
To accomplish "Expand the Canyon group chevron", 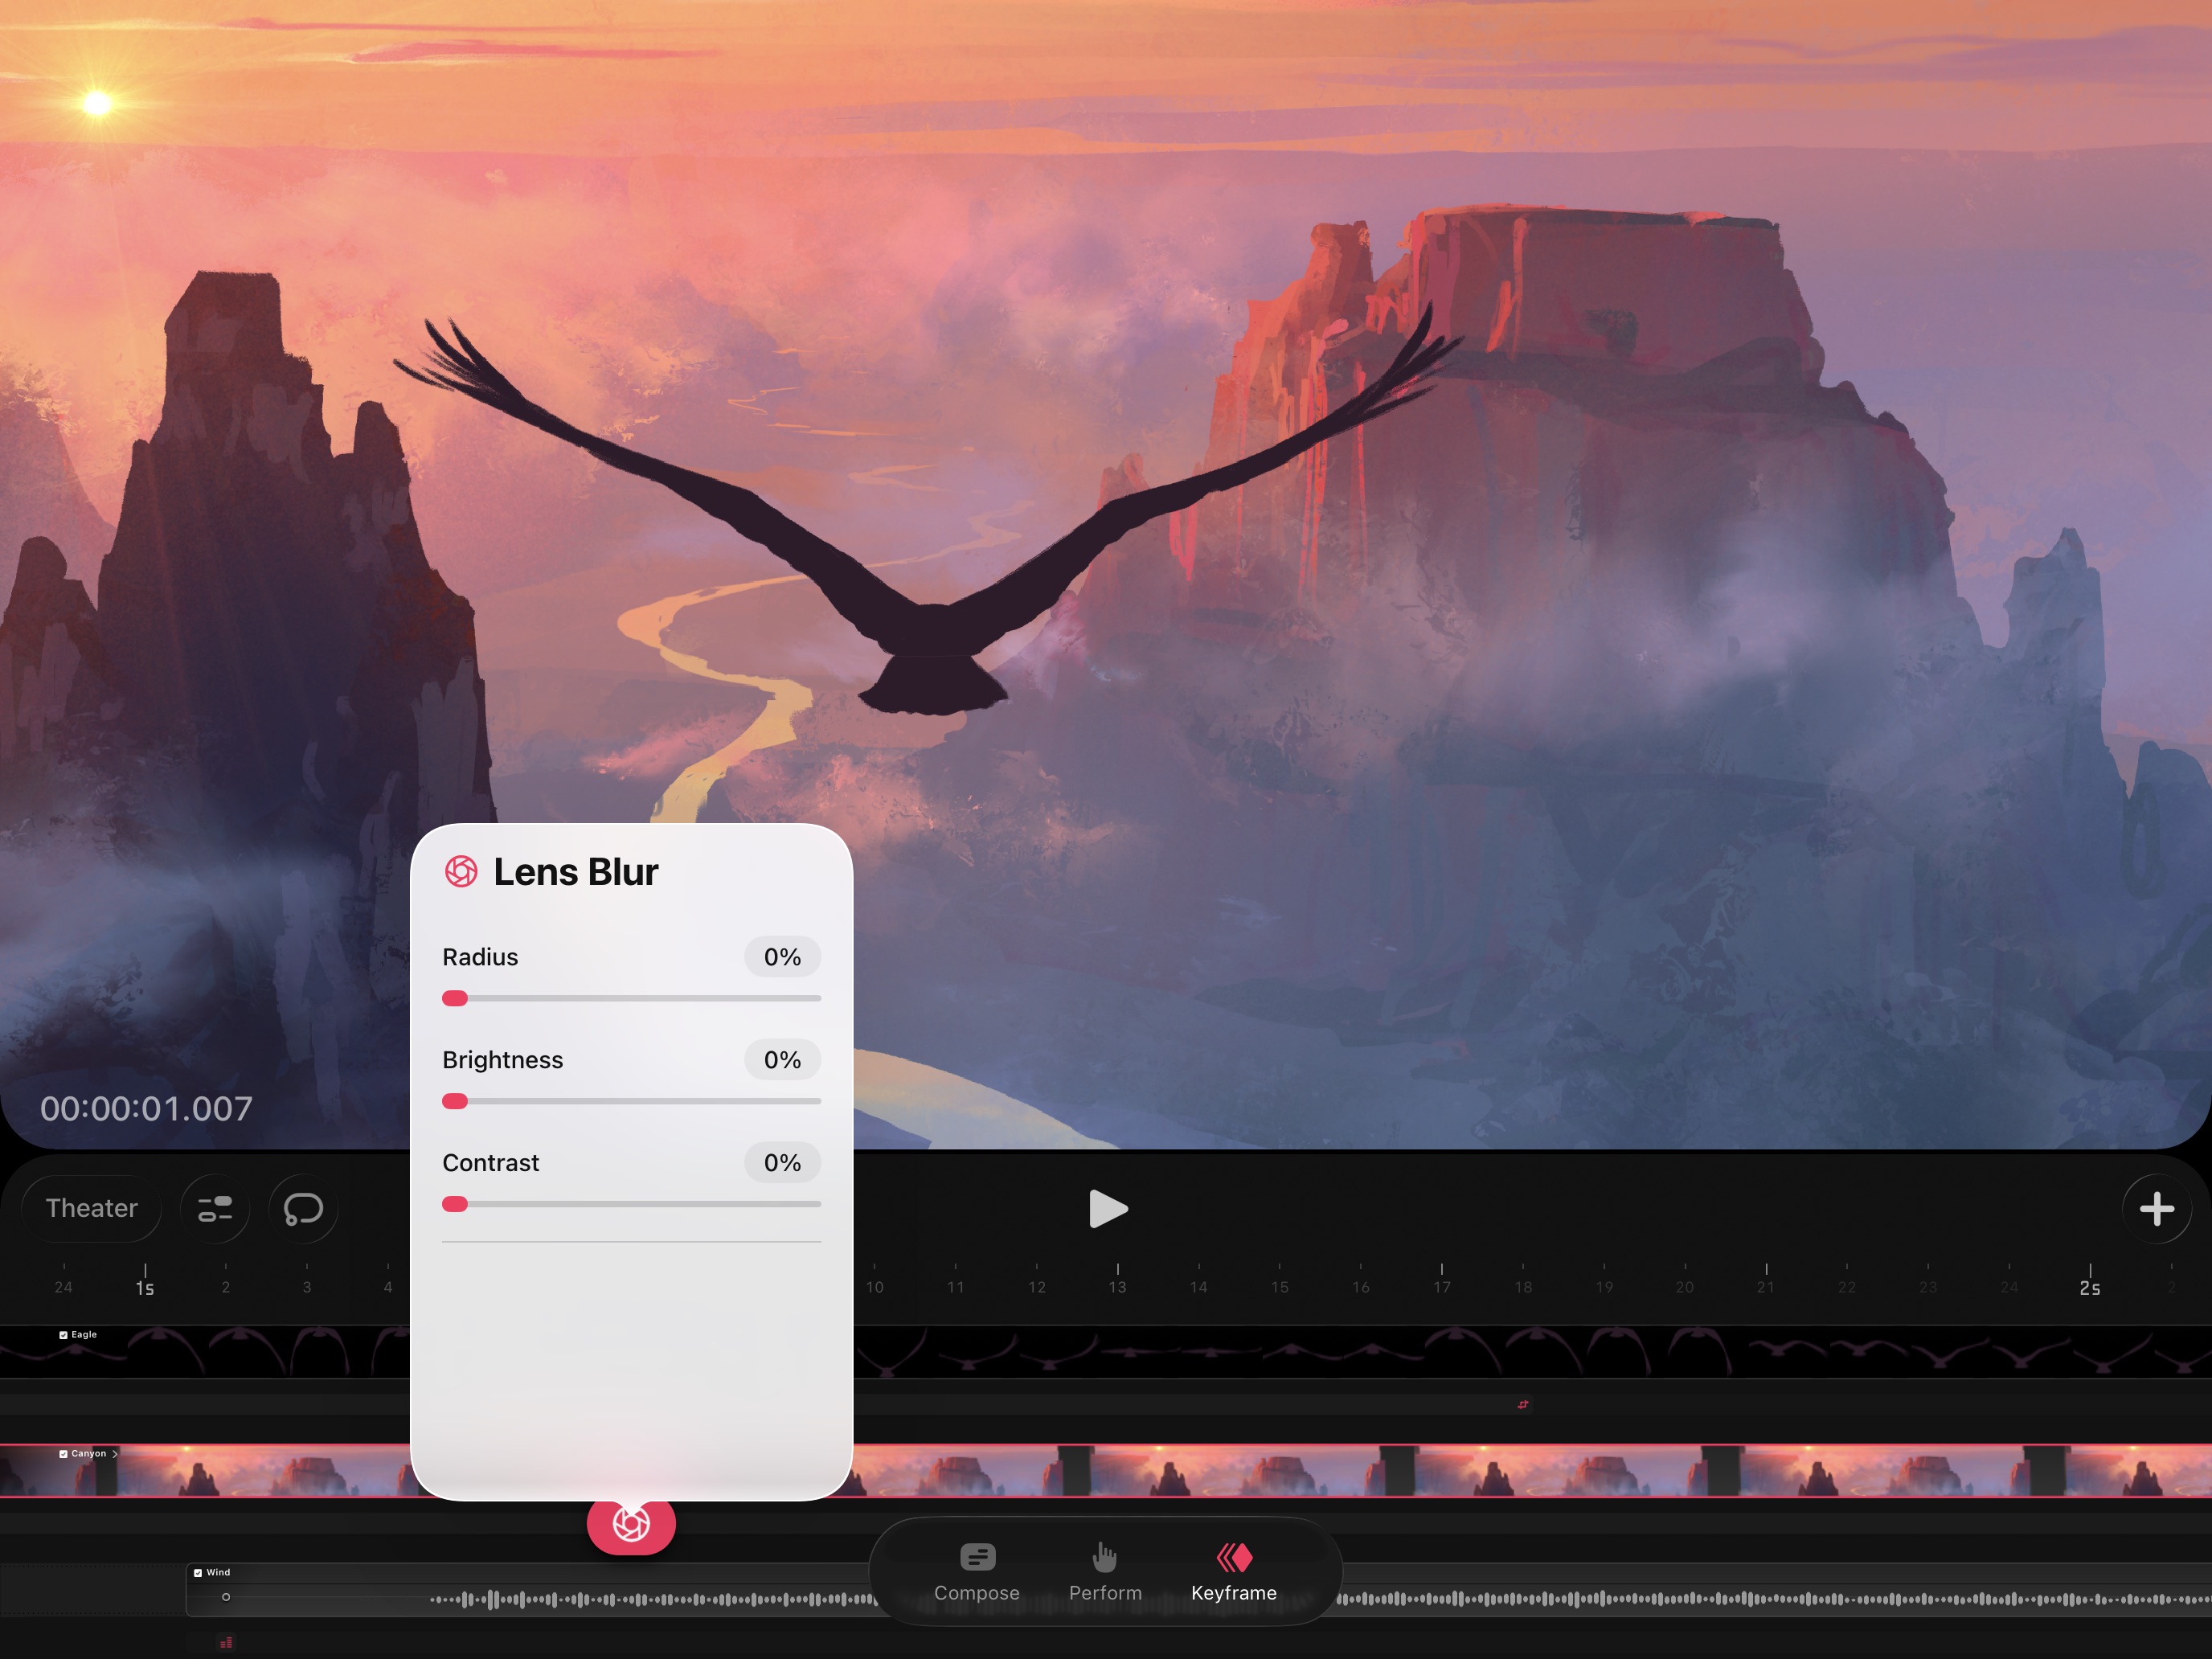I will click(x=115, y=1454).
